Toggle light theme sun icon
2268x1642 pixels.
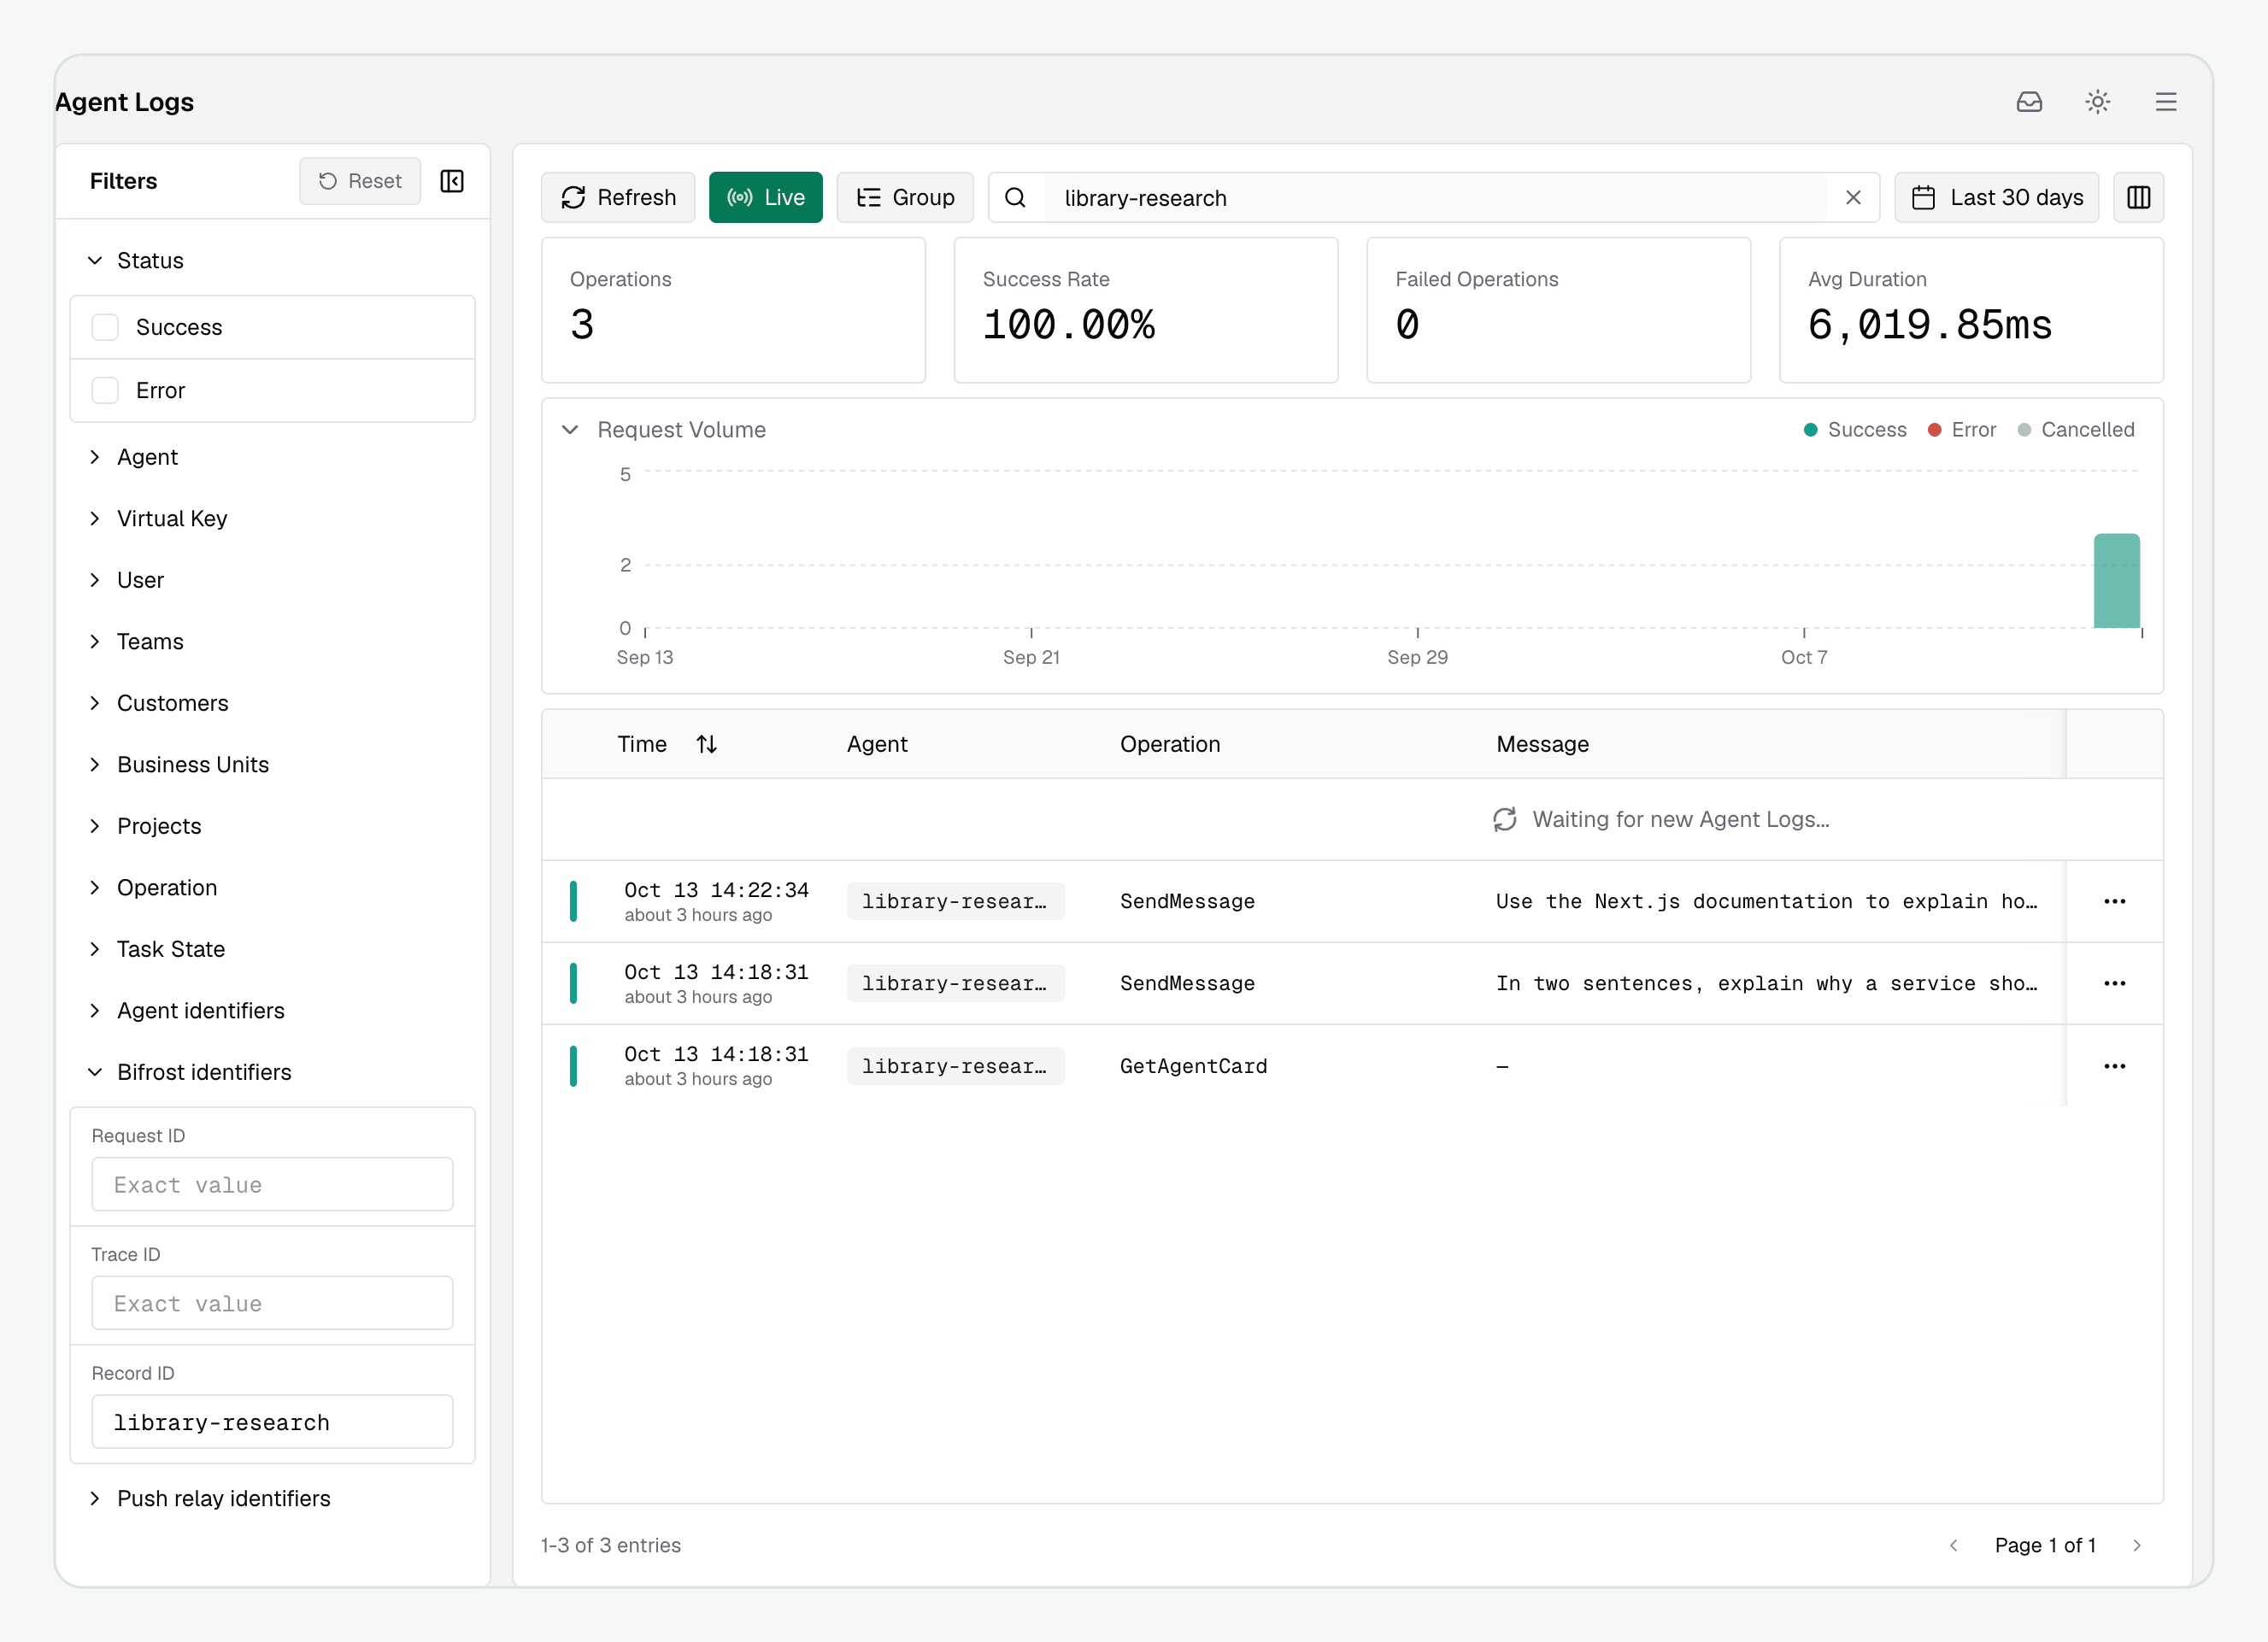pyautogui.click(x=2097, y=102)
